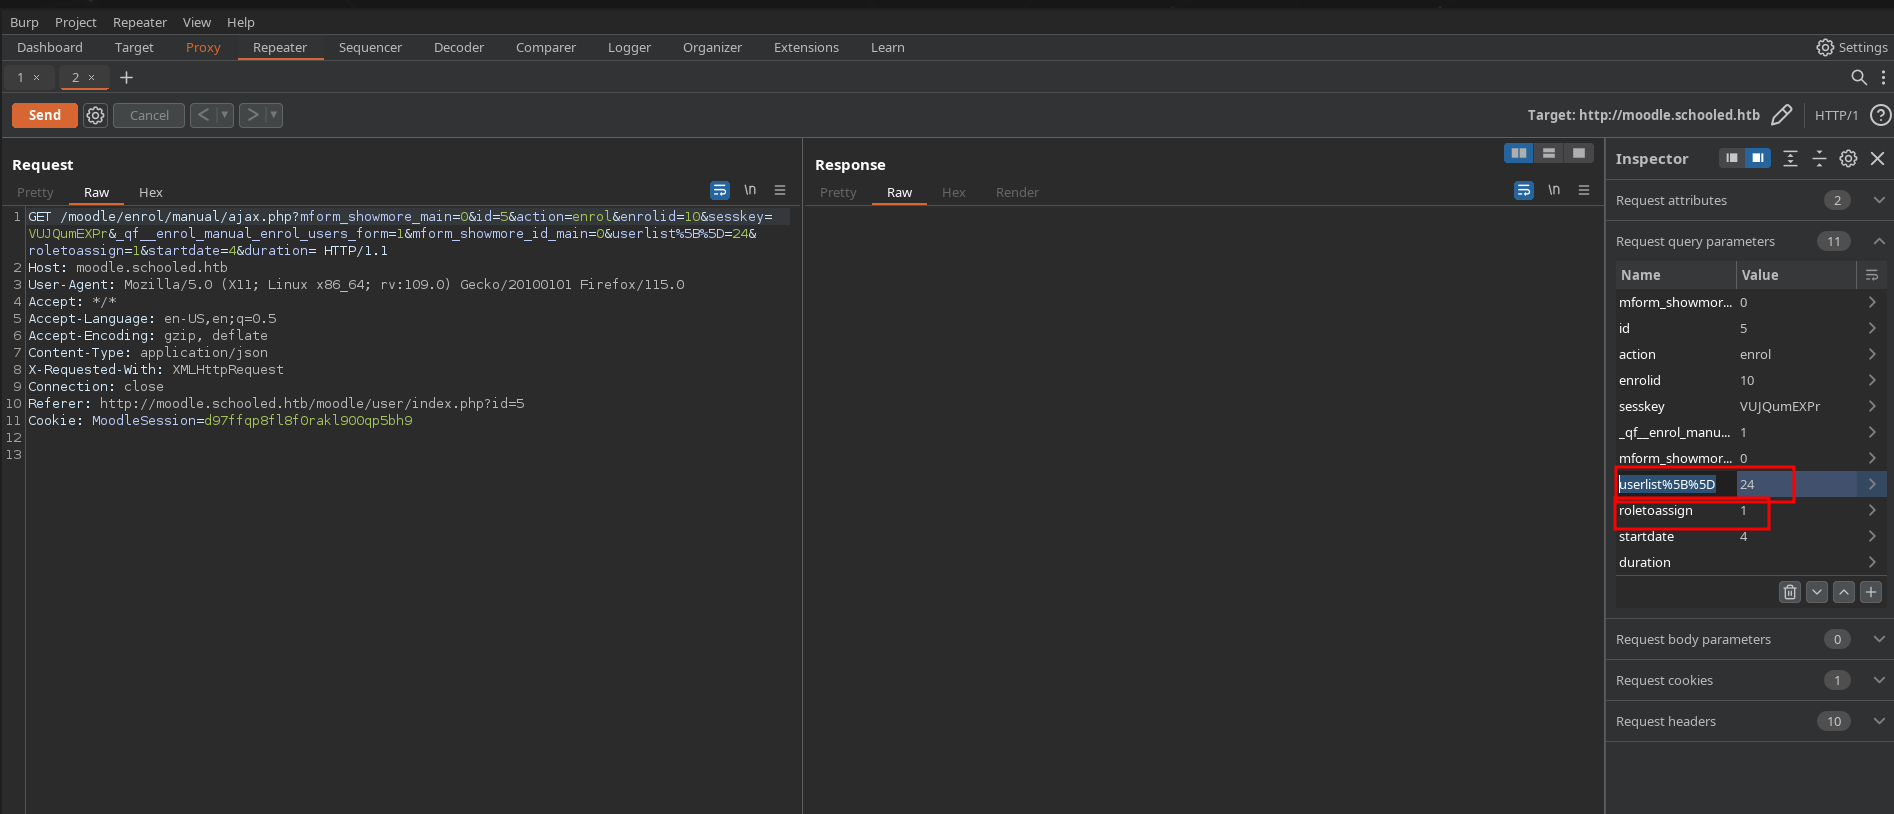Open details arrow for roletoassign parameter
The image size is (1894, 814).
[x=1872, y=510]
